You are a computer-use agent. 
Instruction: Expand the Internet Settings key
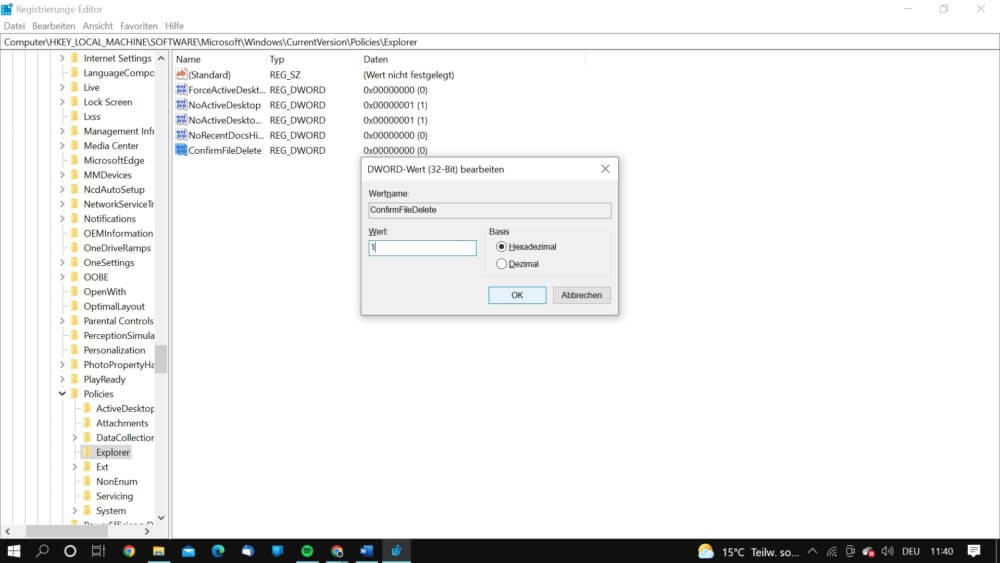62,58
